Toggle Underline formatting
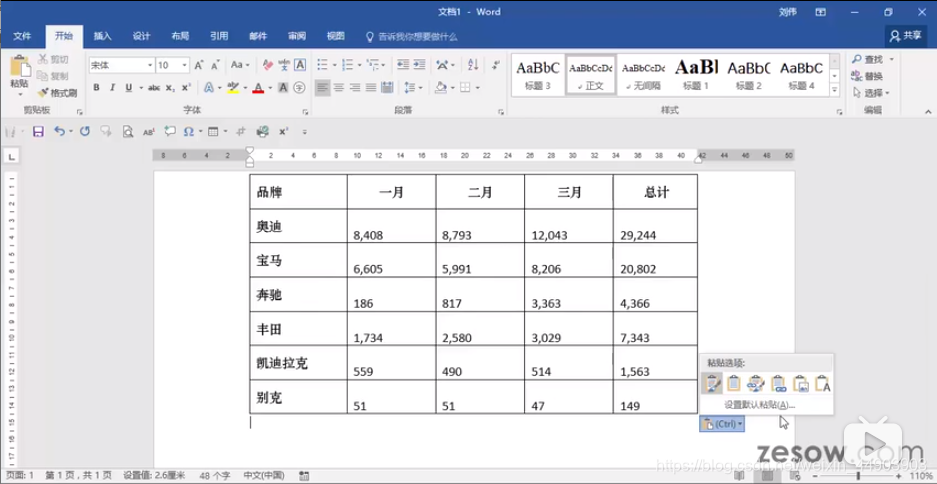Screen dimensions: 937x484 click(128, 87)
